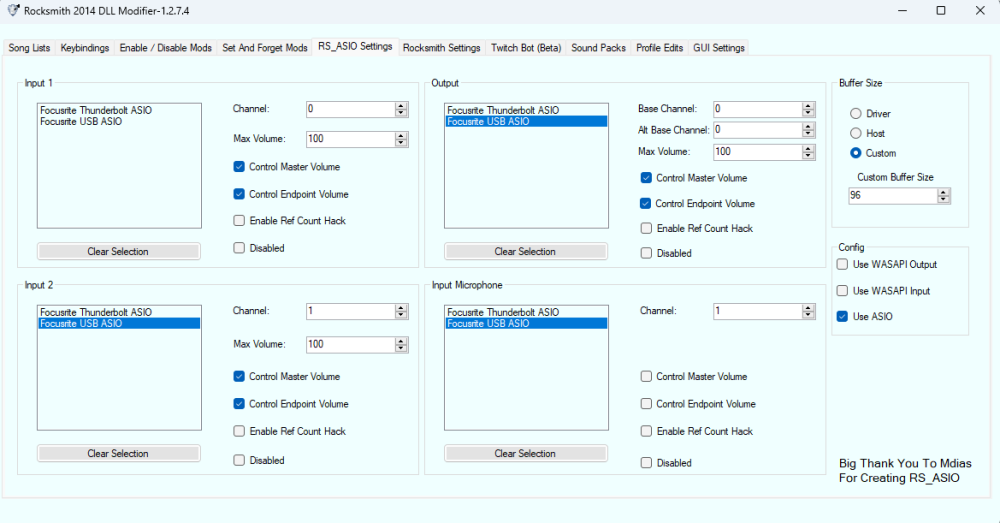Uncheck Control Master Volume in Output
1000x523 pixels.
click(646, 178)
